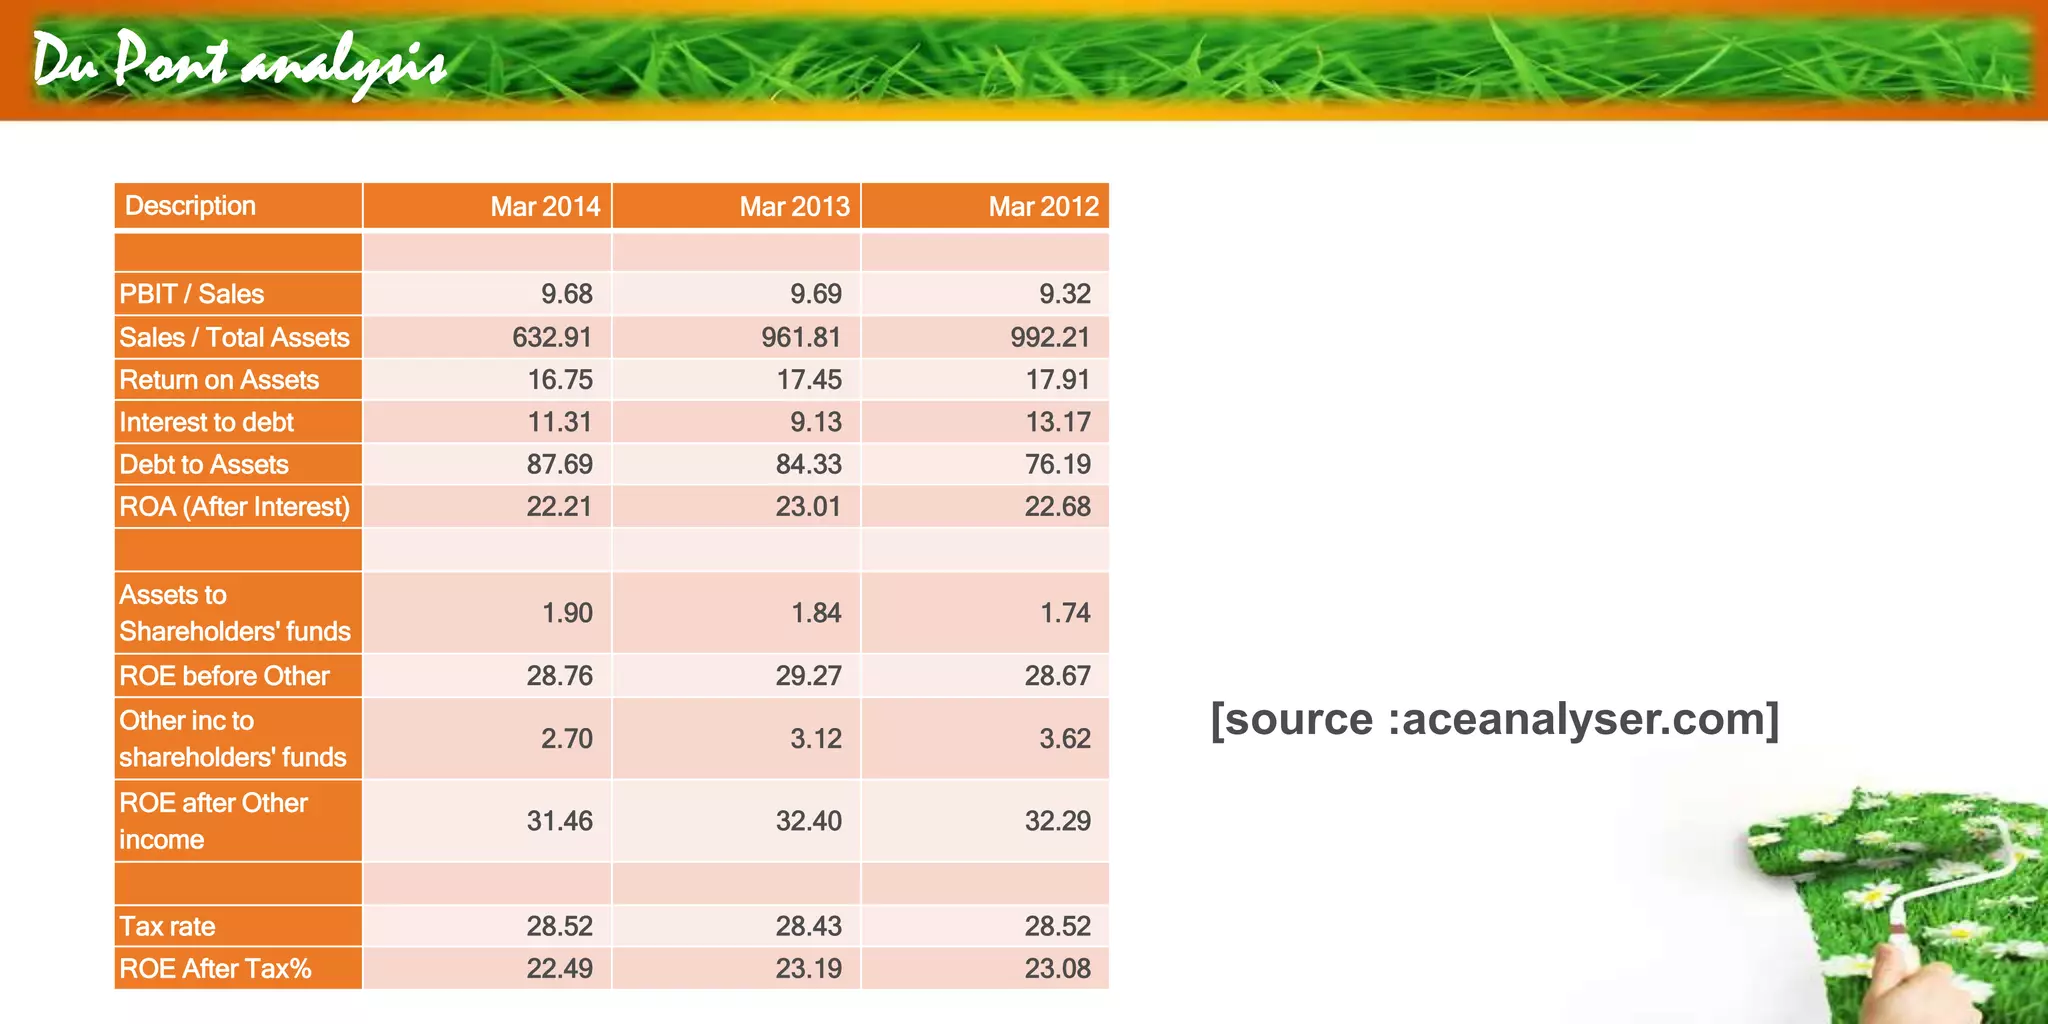Screen dimensions: 2048x1024
Task: Select ROE After Tax% value 23.19
Action: coord(809,968)
